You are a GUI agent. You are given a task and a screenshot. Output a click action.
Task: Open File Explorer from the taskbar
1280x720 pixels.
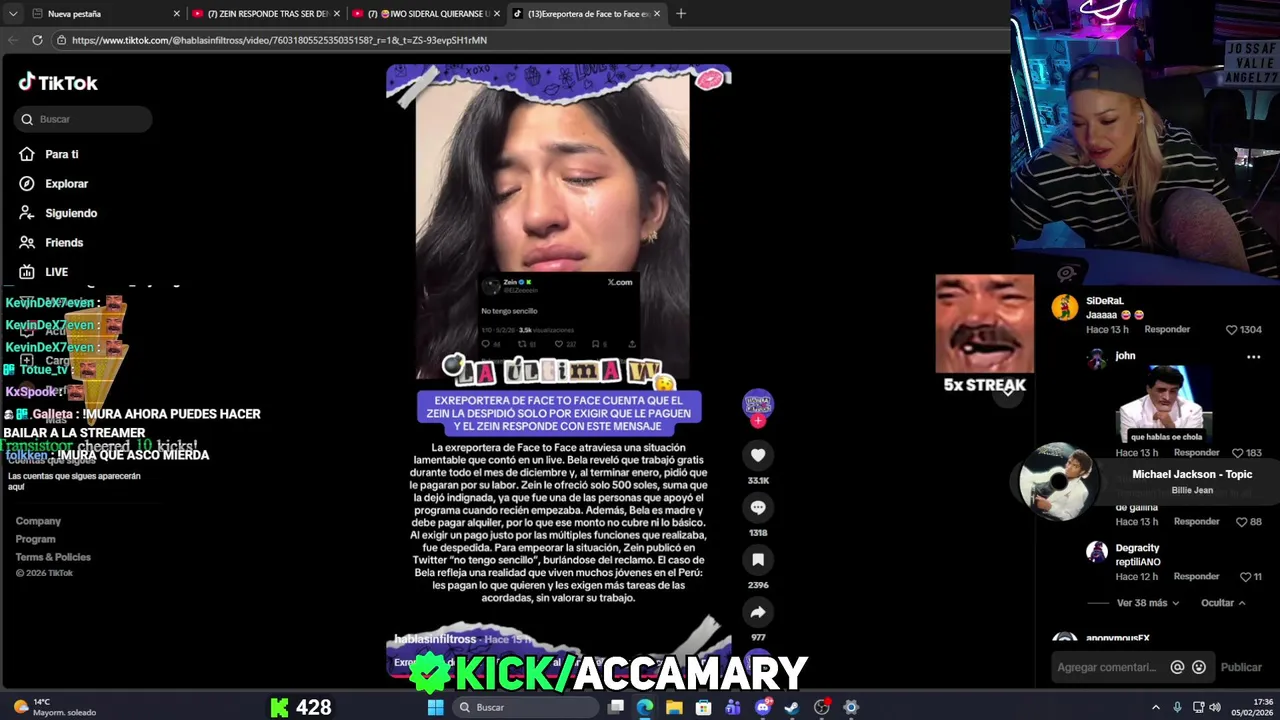click(674, 707)
